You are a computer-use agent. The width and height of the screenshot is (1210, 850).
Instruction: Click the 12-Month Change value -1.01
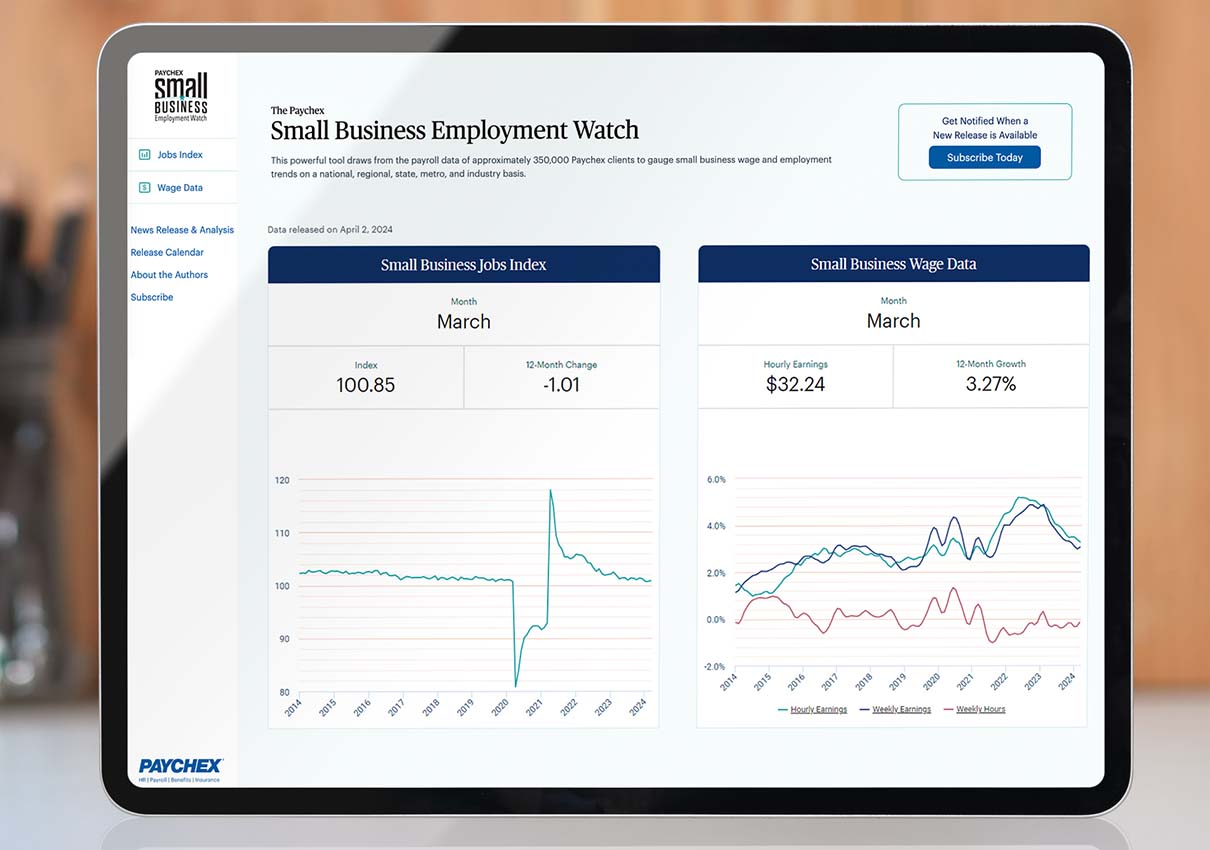561,385
